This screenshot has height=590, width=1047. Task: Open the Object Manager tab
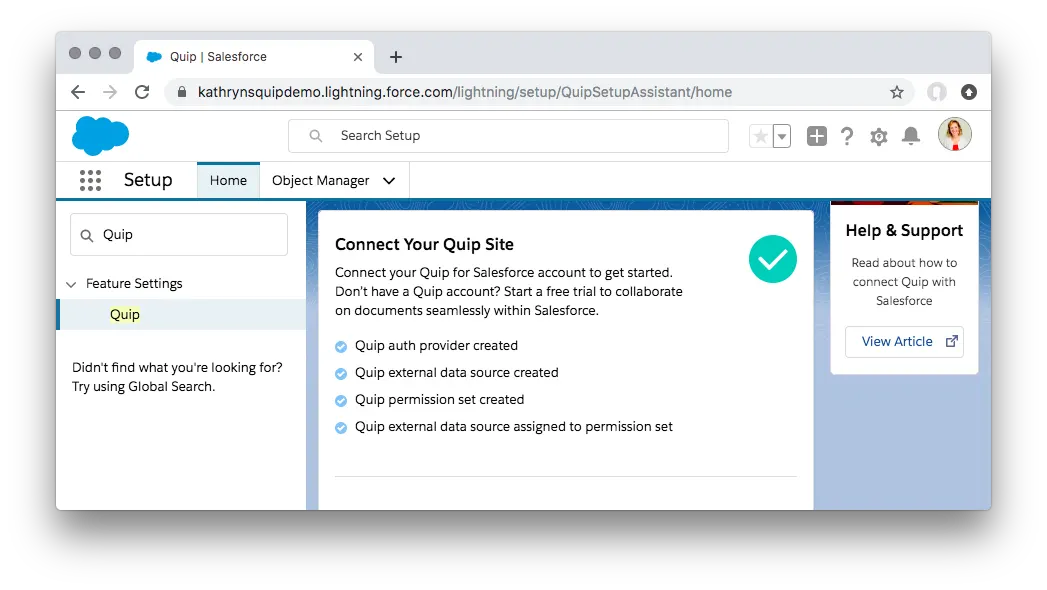(321, 181)
